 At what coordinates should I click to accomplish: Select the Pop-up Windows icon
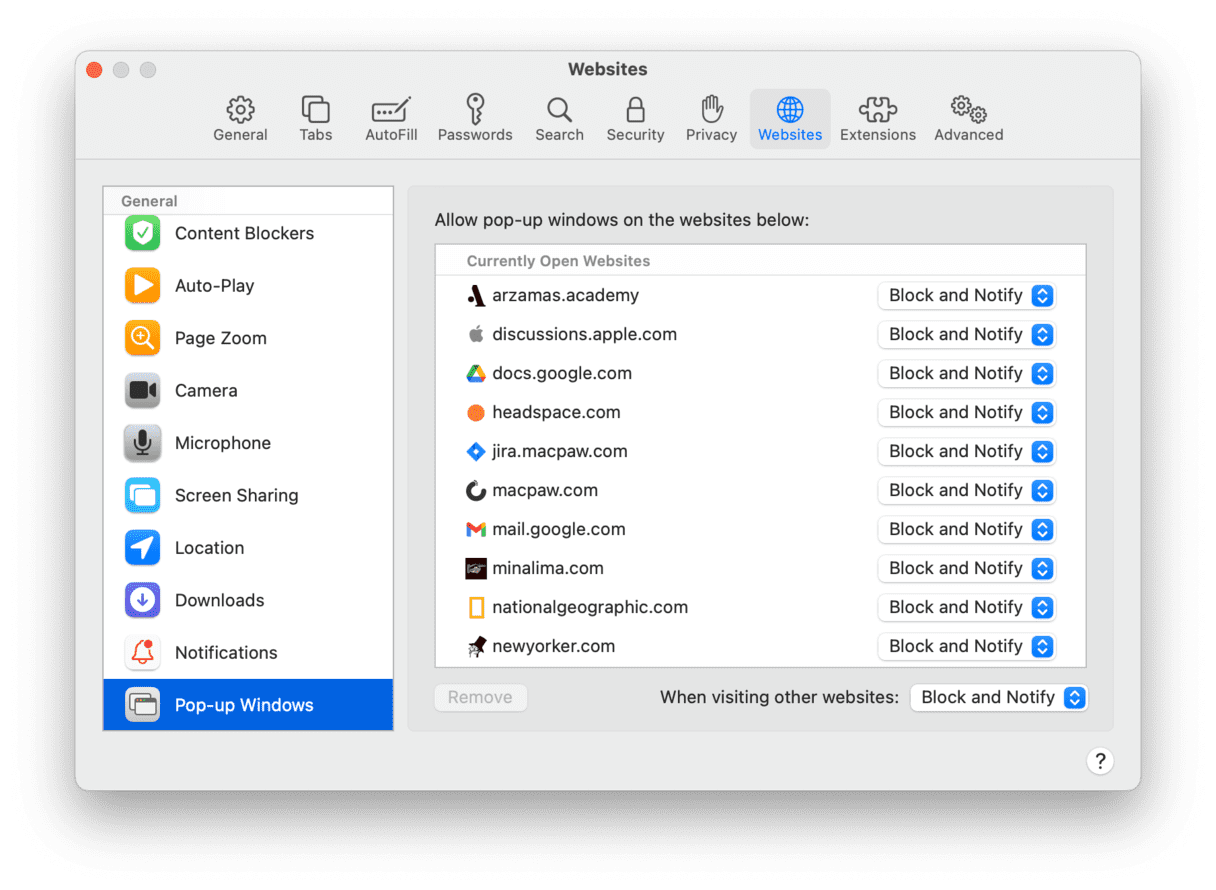pos(141,704)
